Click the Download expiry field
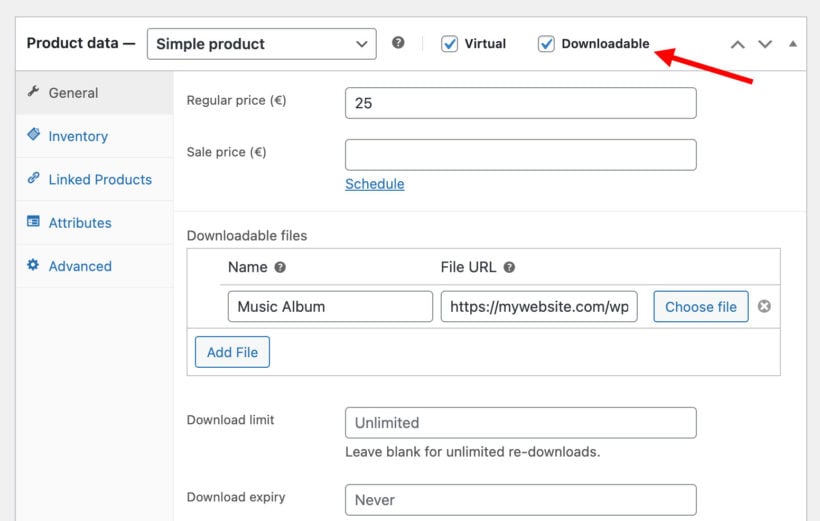The image size is (820, 521). tap(521, 500)
